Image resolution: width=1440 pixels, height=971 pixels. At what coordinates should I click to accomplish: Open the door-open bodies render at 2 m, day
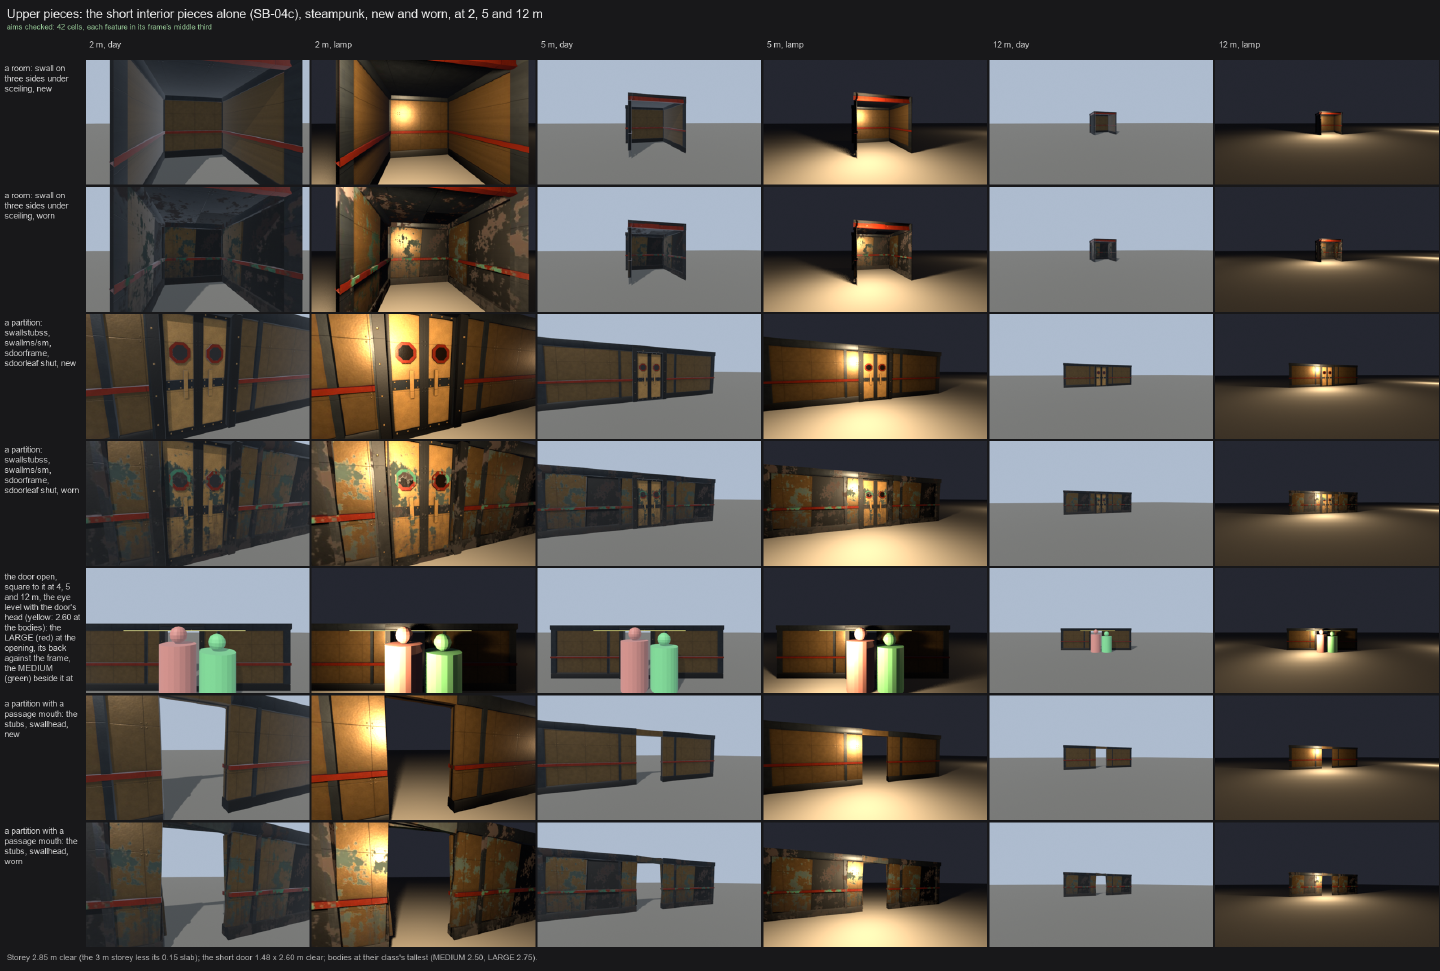197,630
